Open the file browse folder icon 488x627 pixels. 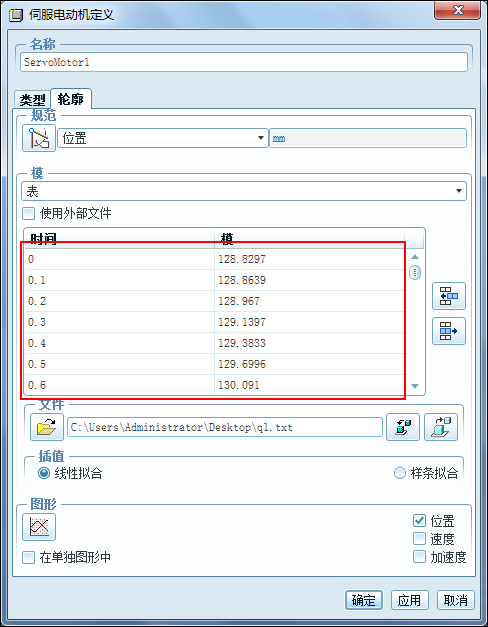pyautogui.click(x=47, y=427)
